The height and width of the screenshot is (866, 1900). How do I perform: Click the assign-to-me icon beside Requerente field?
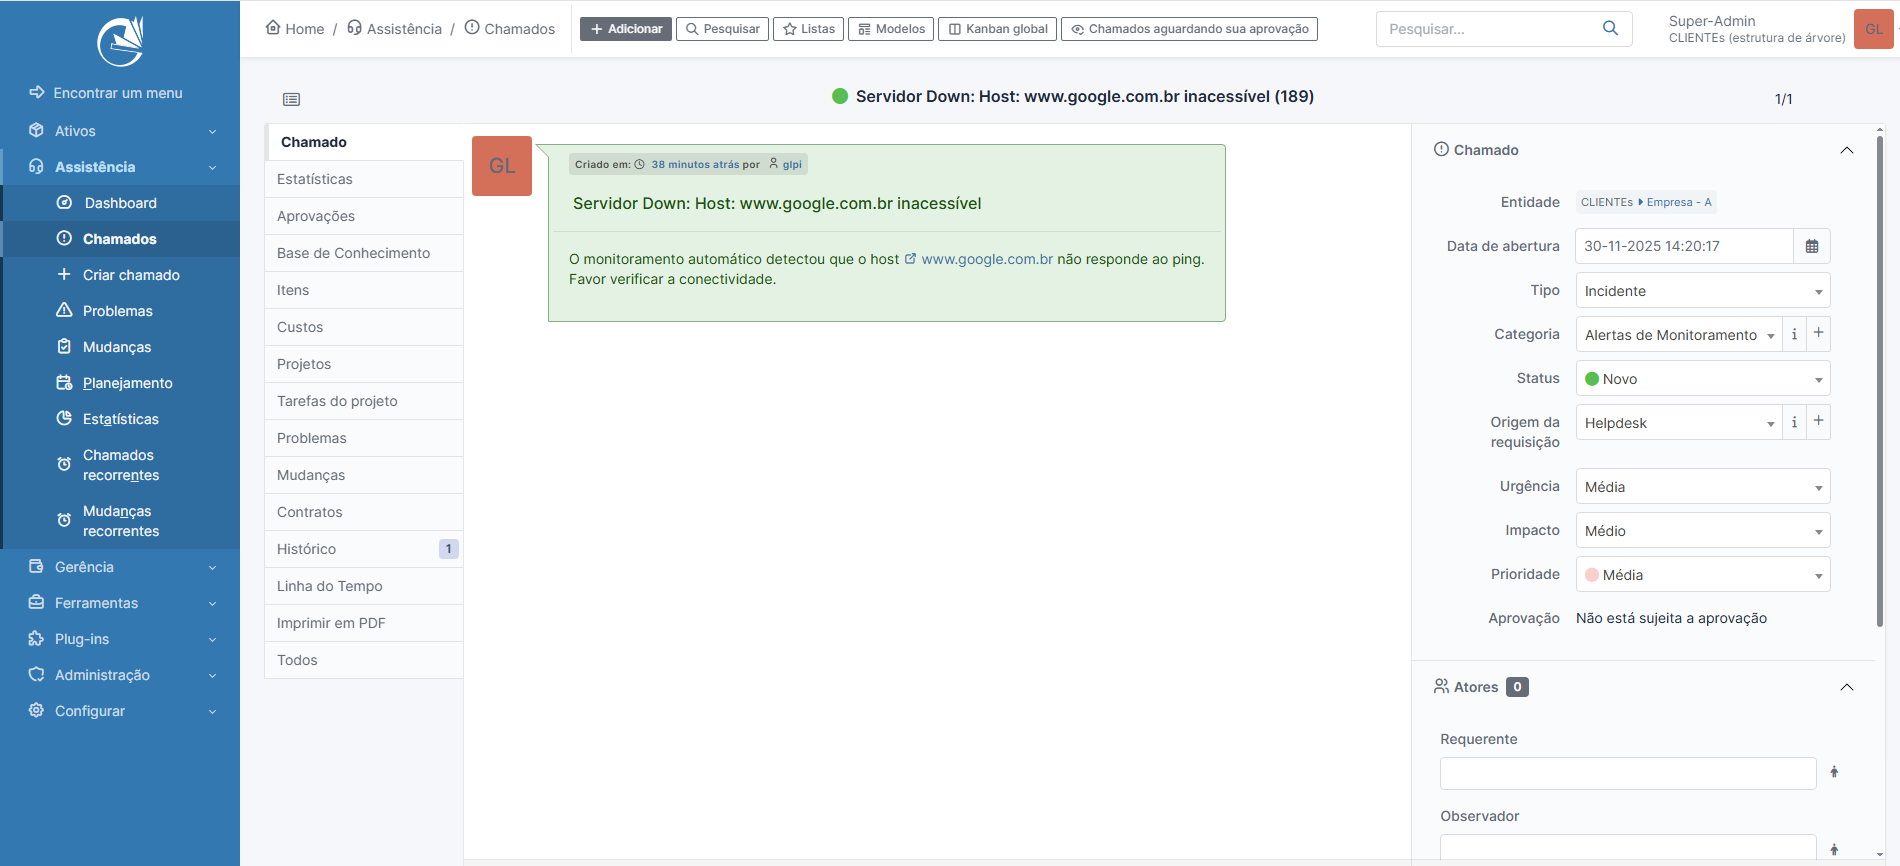click(x=1834, y=772)
